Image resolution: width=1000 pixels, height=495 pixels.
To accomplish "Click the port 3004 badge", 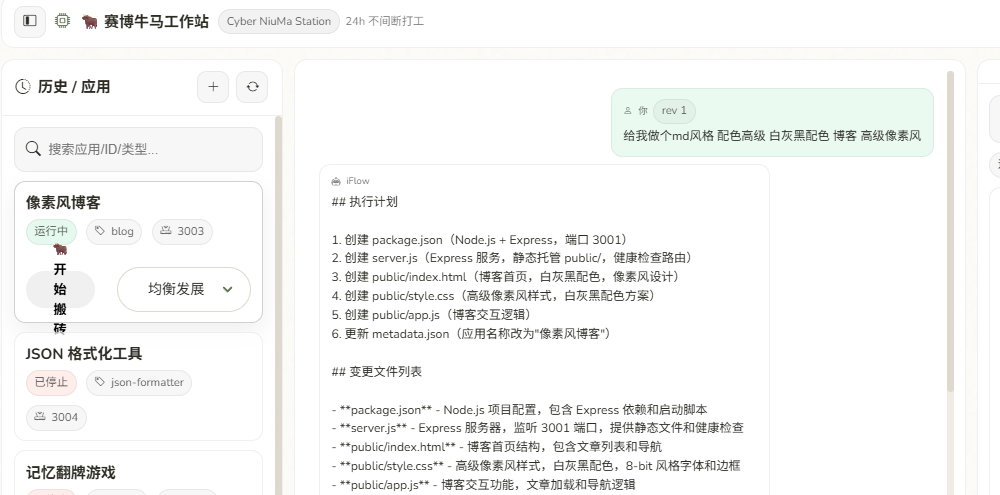I will 56,417.
